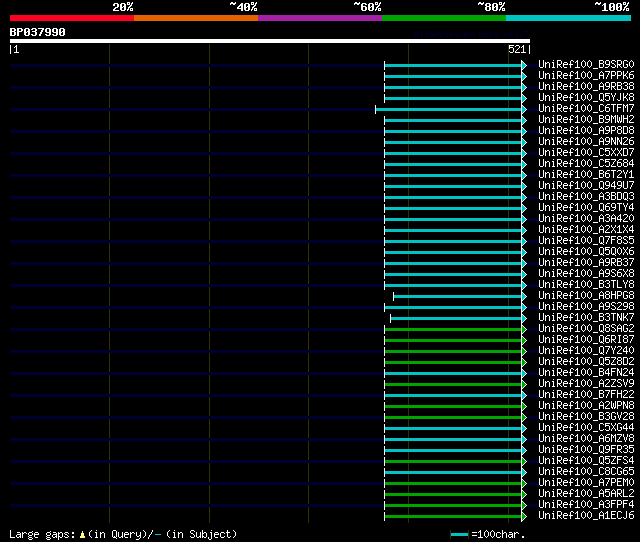This screenshot has height=542, width=640.
Task: Click UniRef100_A5ARL2 label
Action: pos(586,494)
